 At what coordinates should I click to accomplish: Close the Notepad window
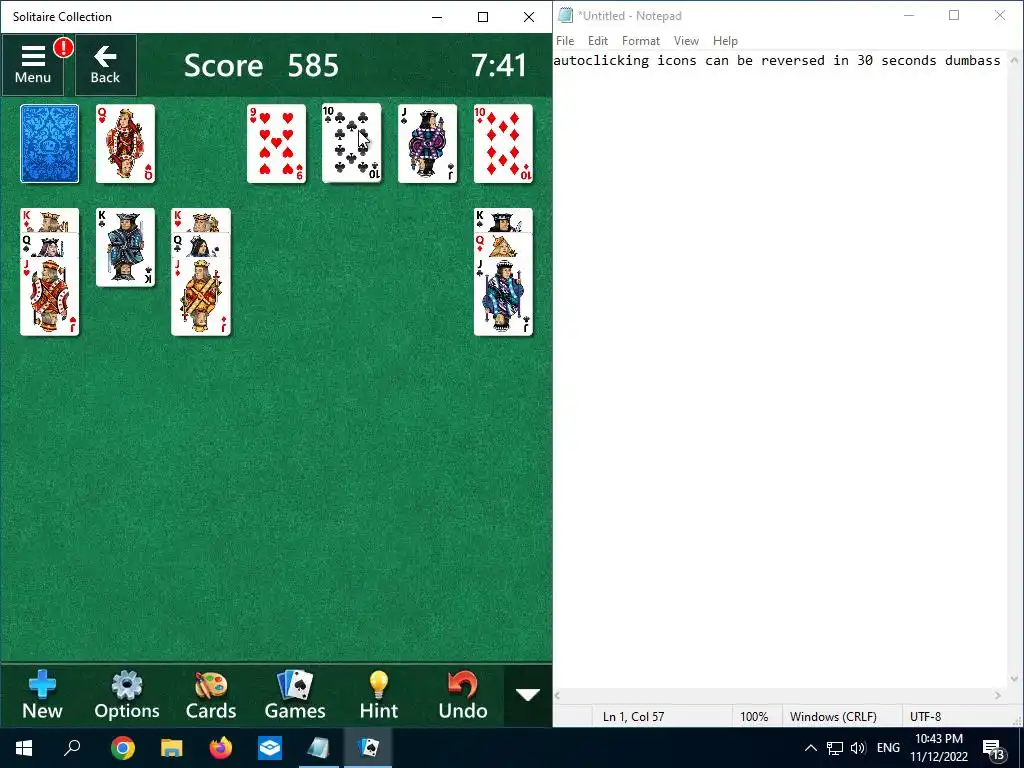(1000, 16)
